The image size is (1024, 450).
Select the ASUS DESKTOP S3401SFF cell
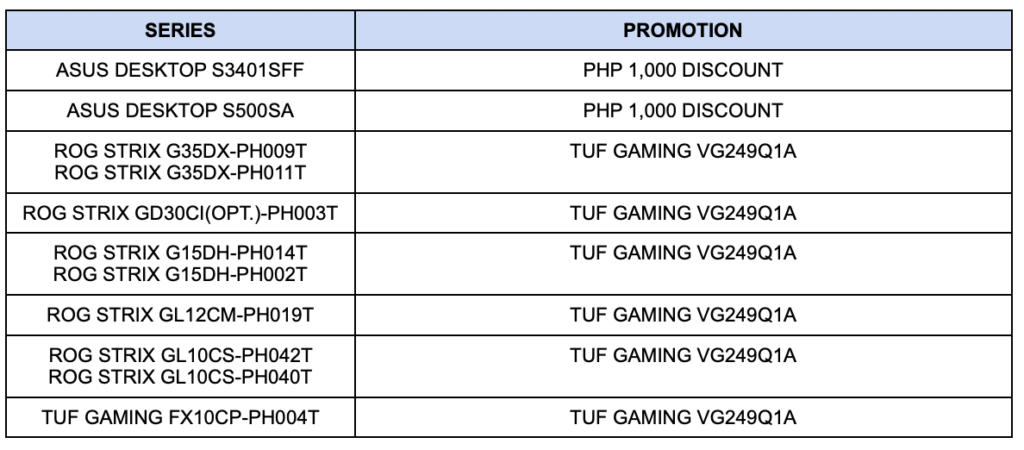tap(180, 71)
